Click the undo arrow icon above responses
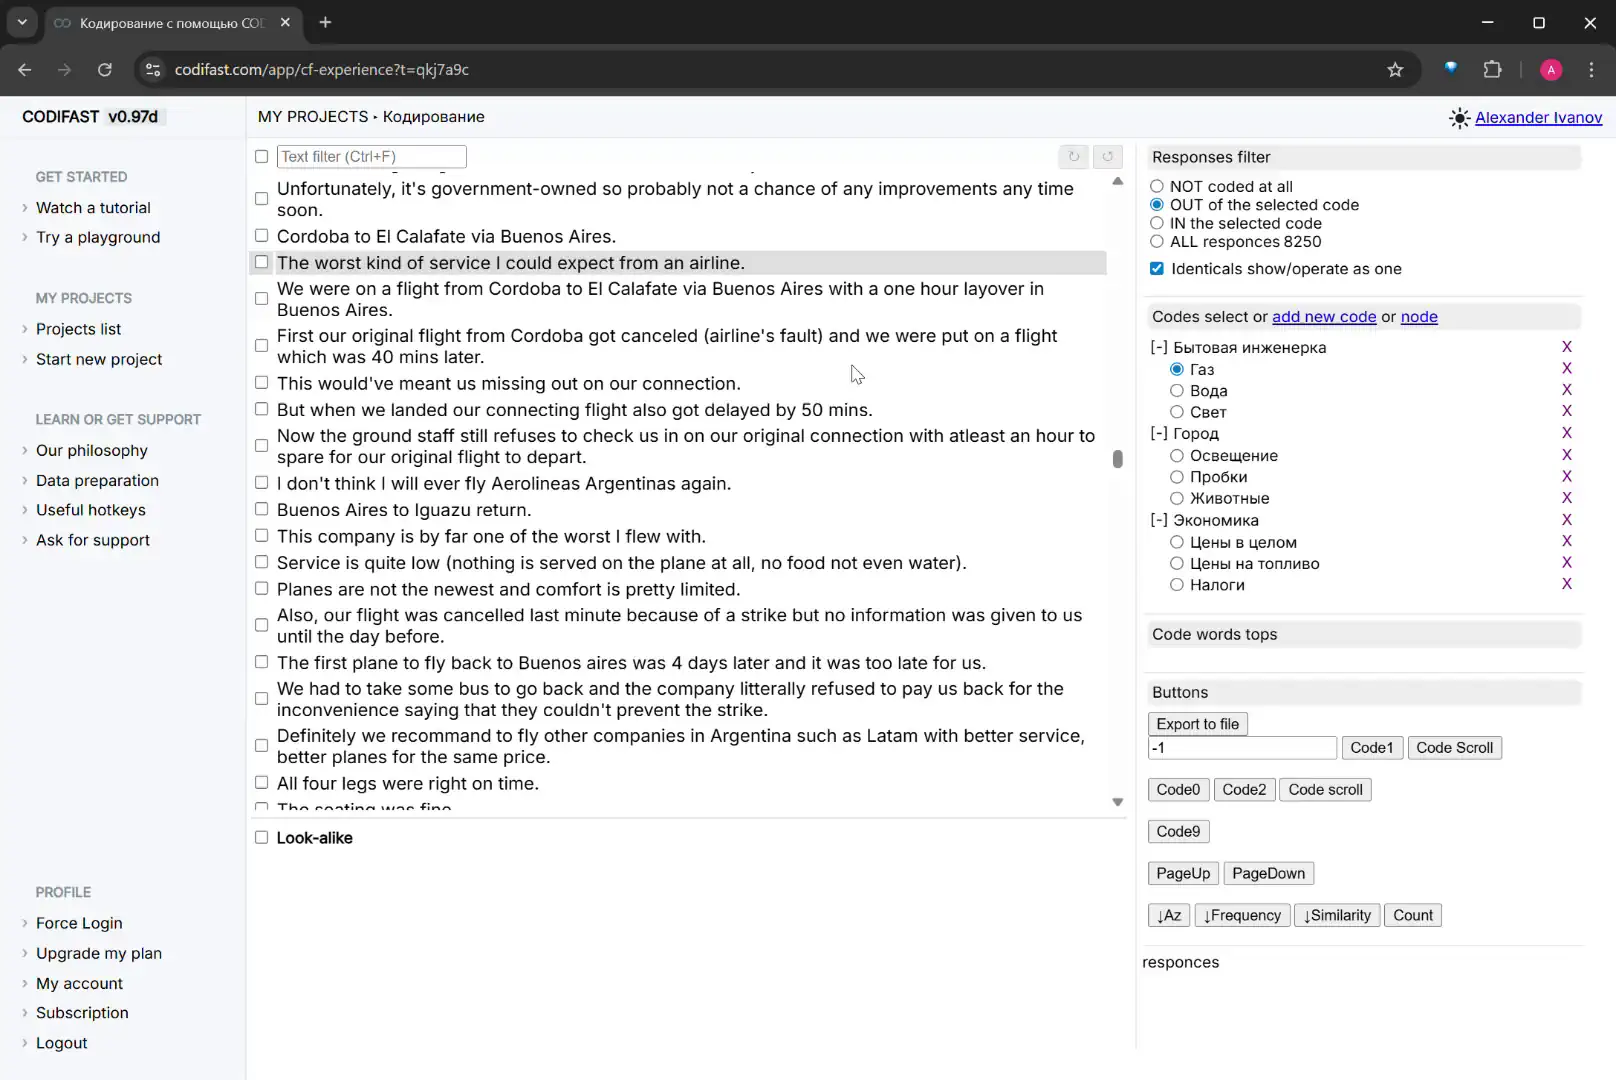1616x1080 pixels. click(x=1073, y=156)
